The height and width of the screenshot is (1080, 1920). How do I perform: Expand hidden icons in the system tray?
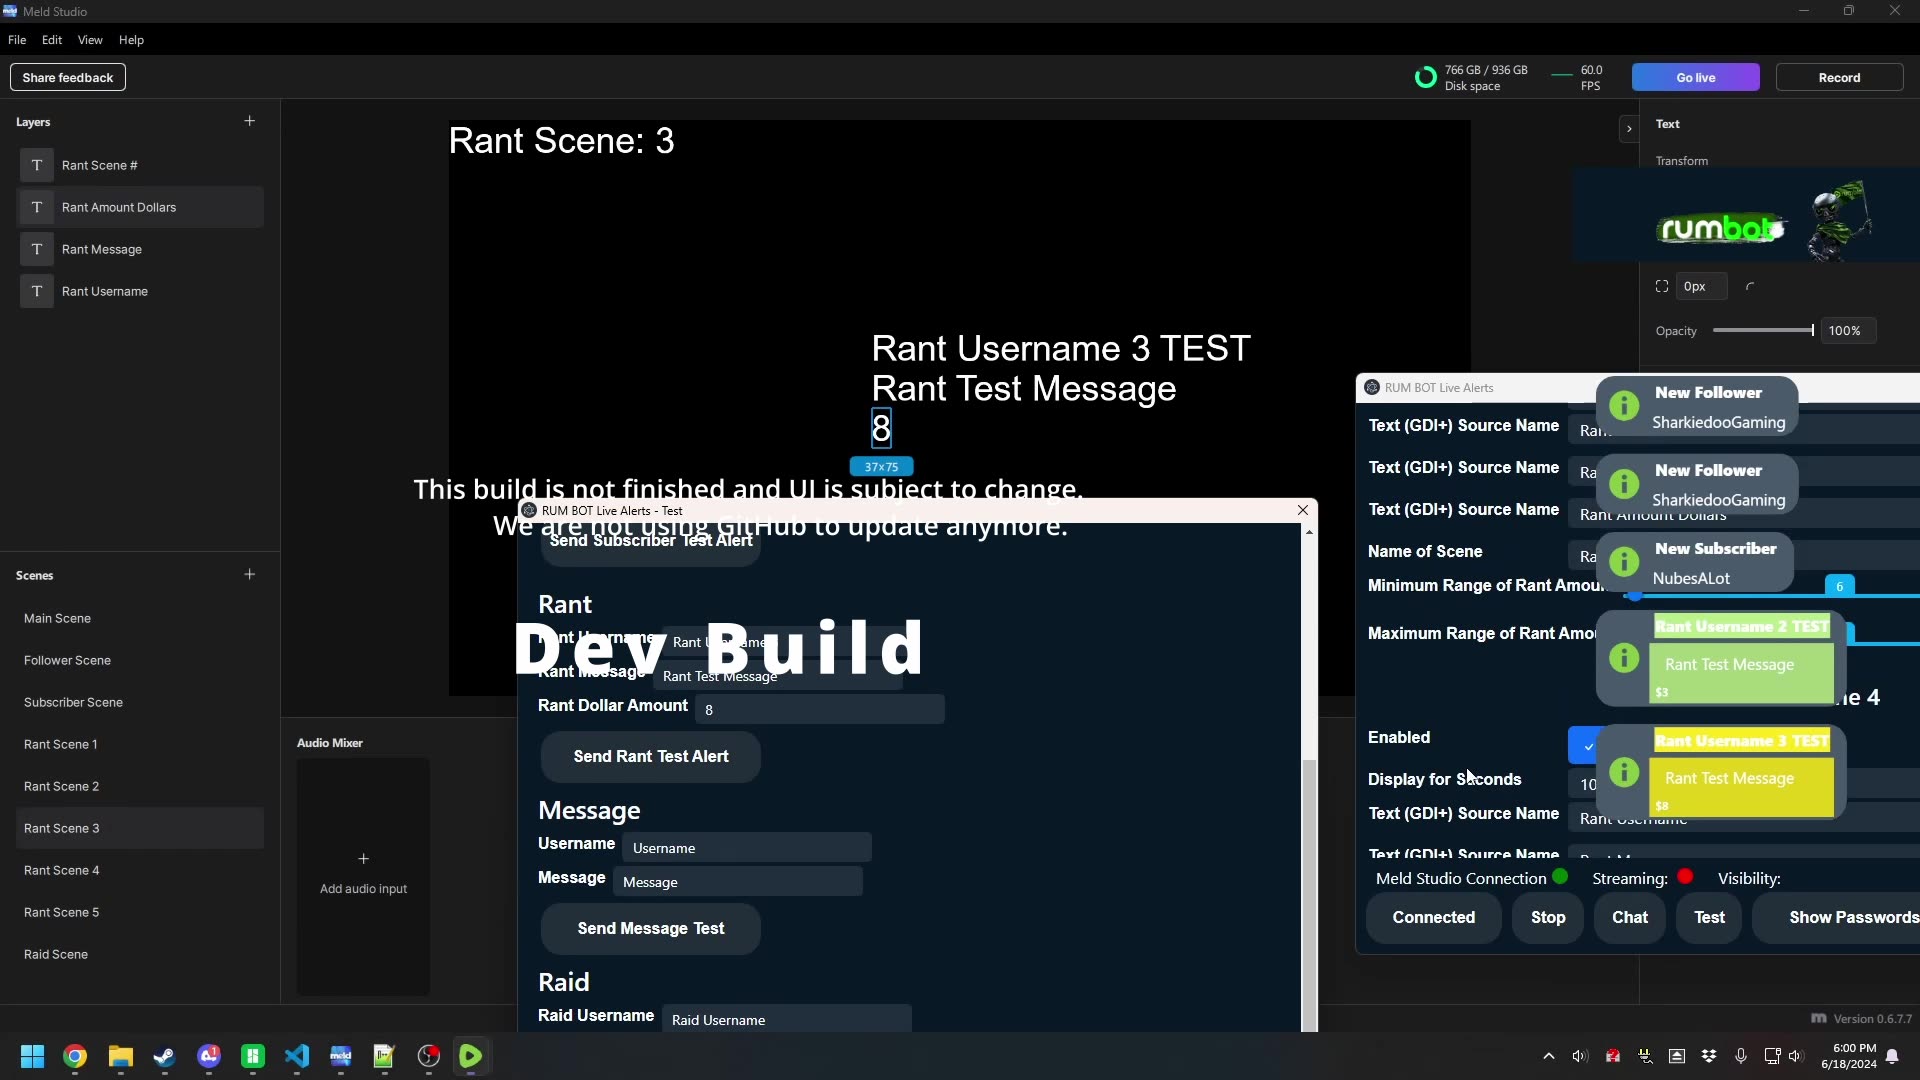click(x=1548, y=1057)
